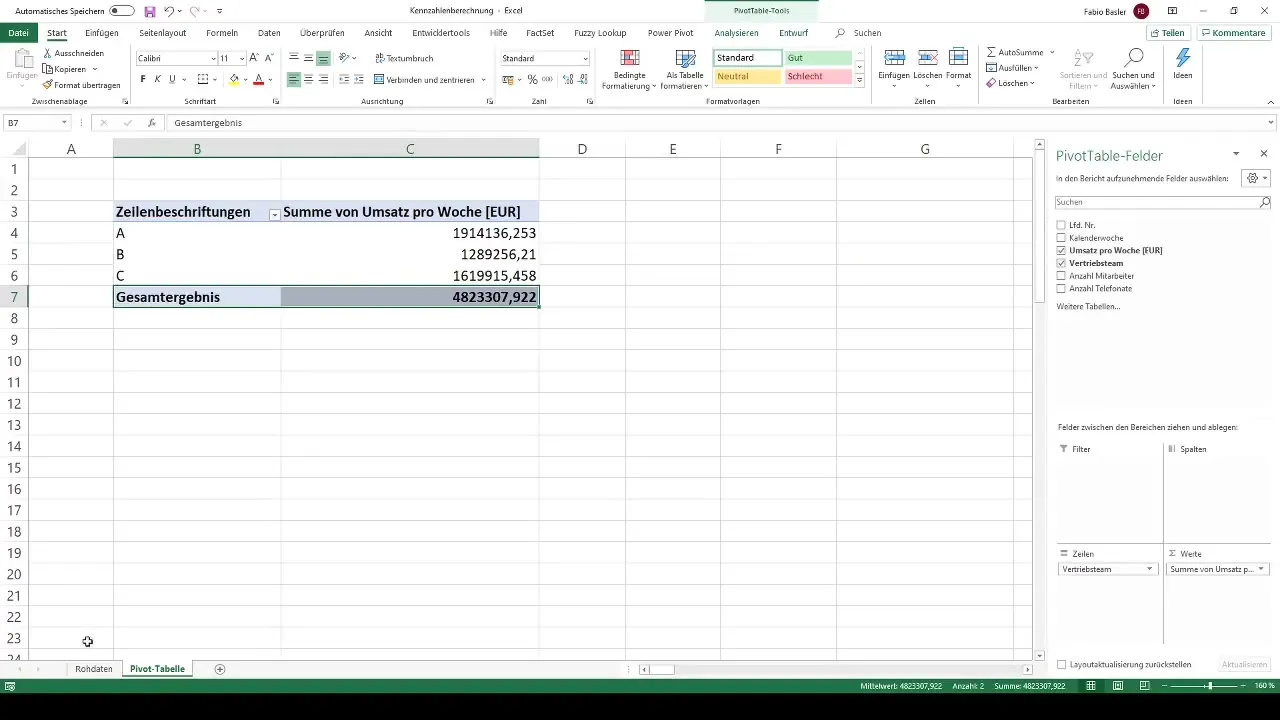Viewport: 1280px width, 720px height.
Task: Click the red font color A icon
Action: click(258, 79)
